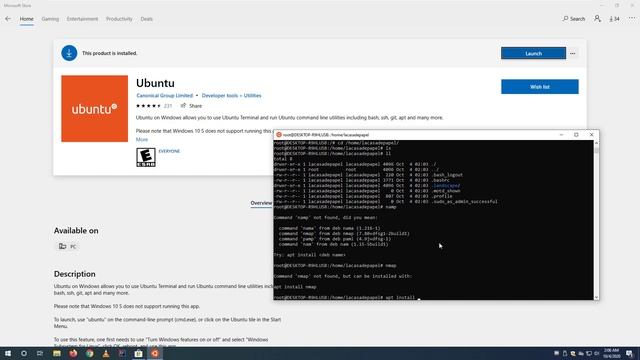The image size is (640, 360).
Task: Open network icon in system tray
Action: click(x=589, y=353)
